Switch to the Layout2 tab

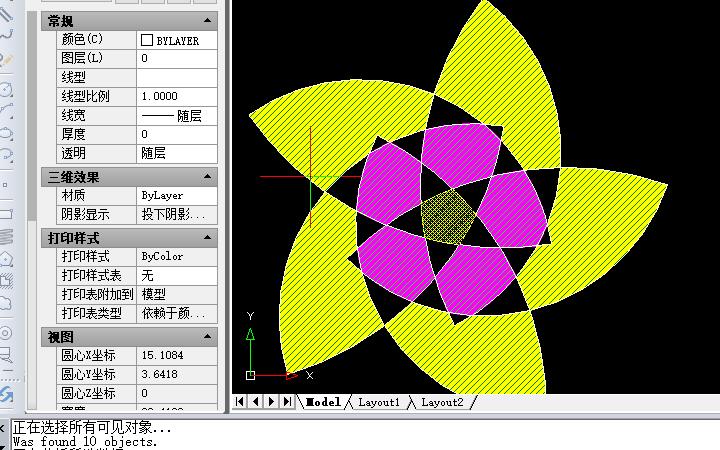pyautogui.click(x=442, y=402)
